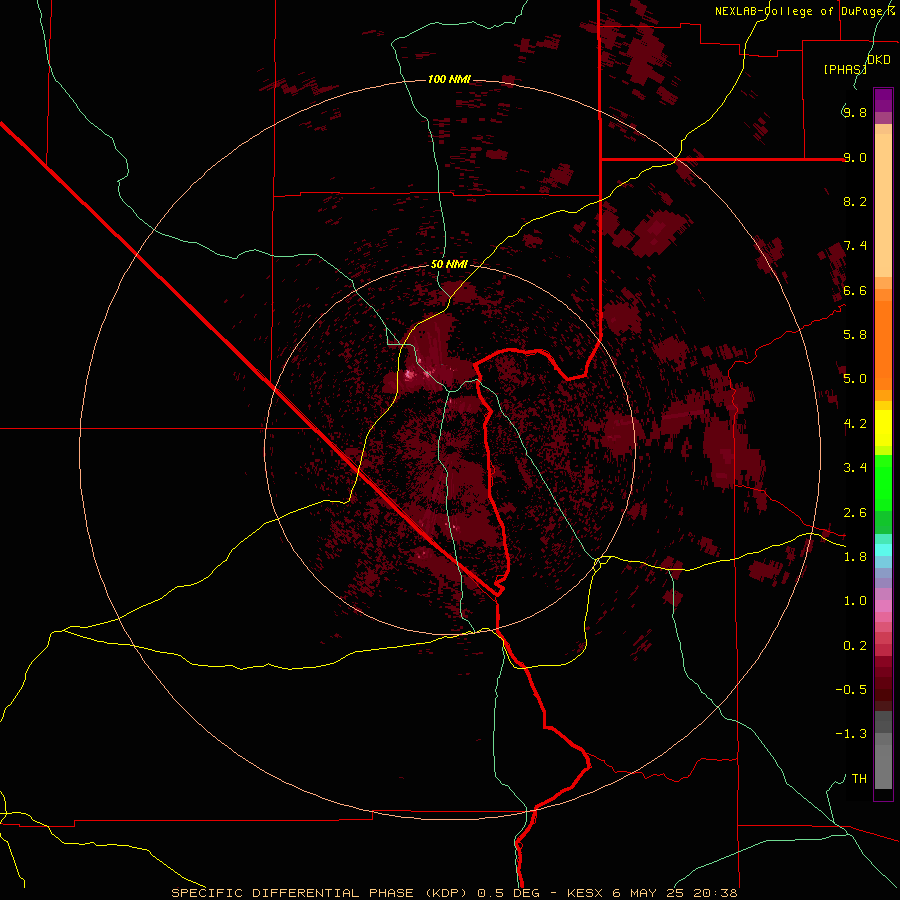Click the 3.4 value on the color scale
The height and width of the screenshot is (900, 900).
[855, 467]
